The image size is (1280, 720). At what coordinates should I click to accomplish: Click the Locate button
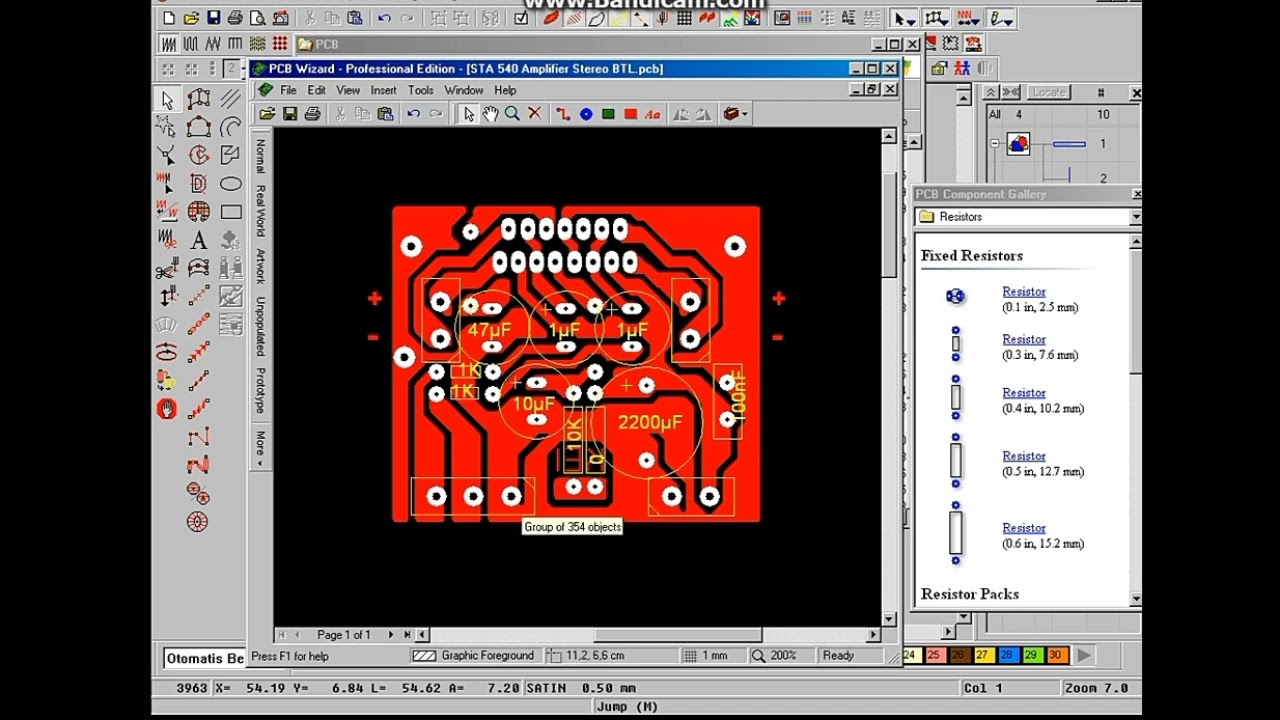click(1049, 92)
